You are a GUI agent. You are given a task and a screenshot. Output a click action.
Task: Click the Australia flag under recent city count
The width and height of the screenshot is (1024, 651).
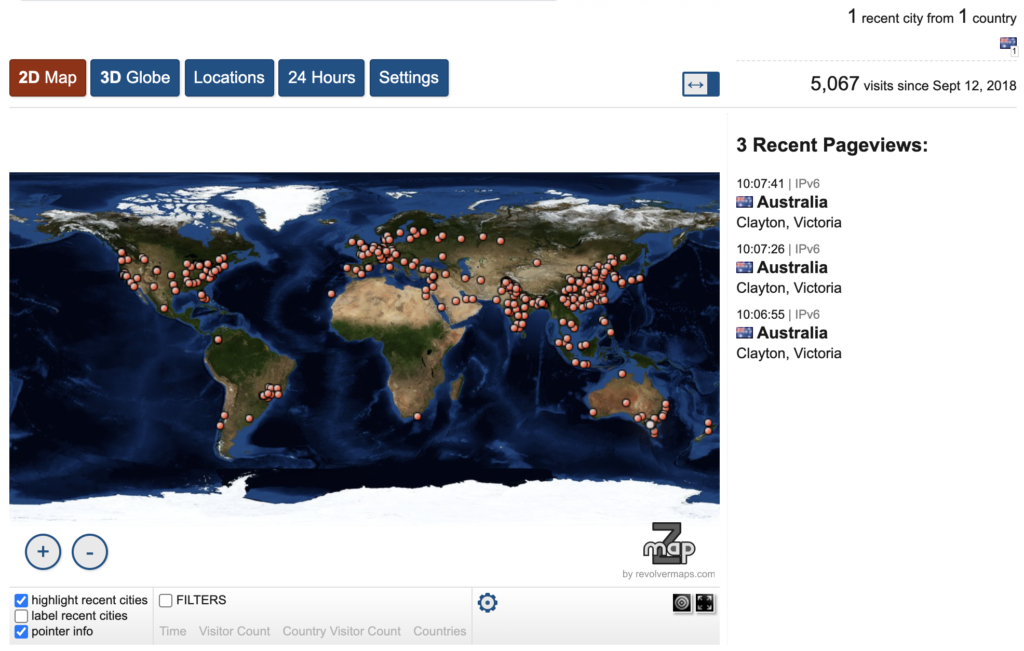point(1008,43)
